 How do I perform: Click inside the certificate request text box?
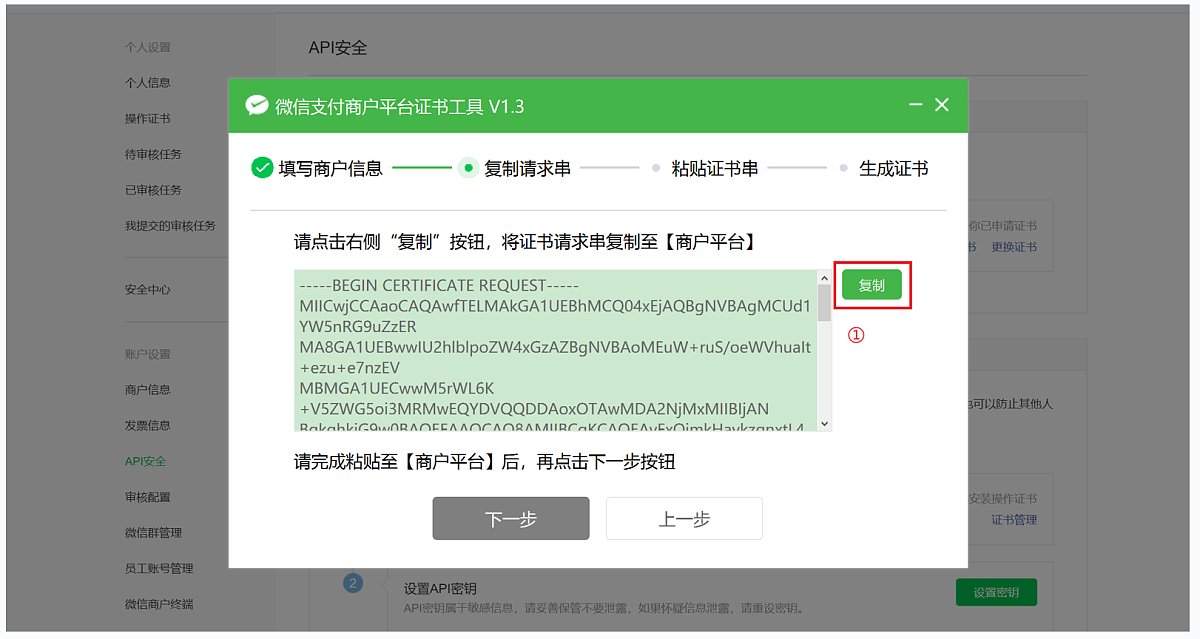(555, 351)
